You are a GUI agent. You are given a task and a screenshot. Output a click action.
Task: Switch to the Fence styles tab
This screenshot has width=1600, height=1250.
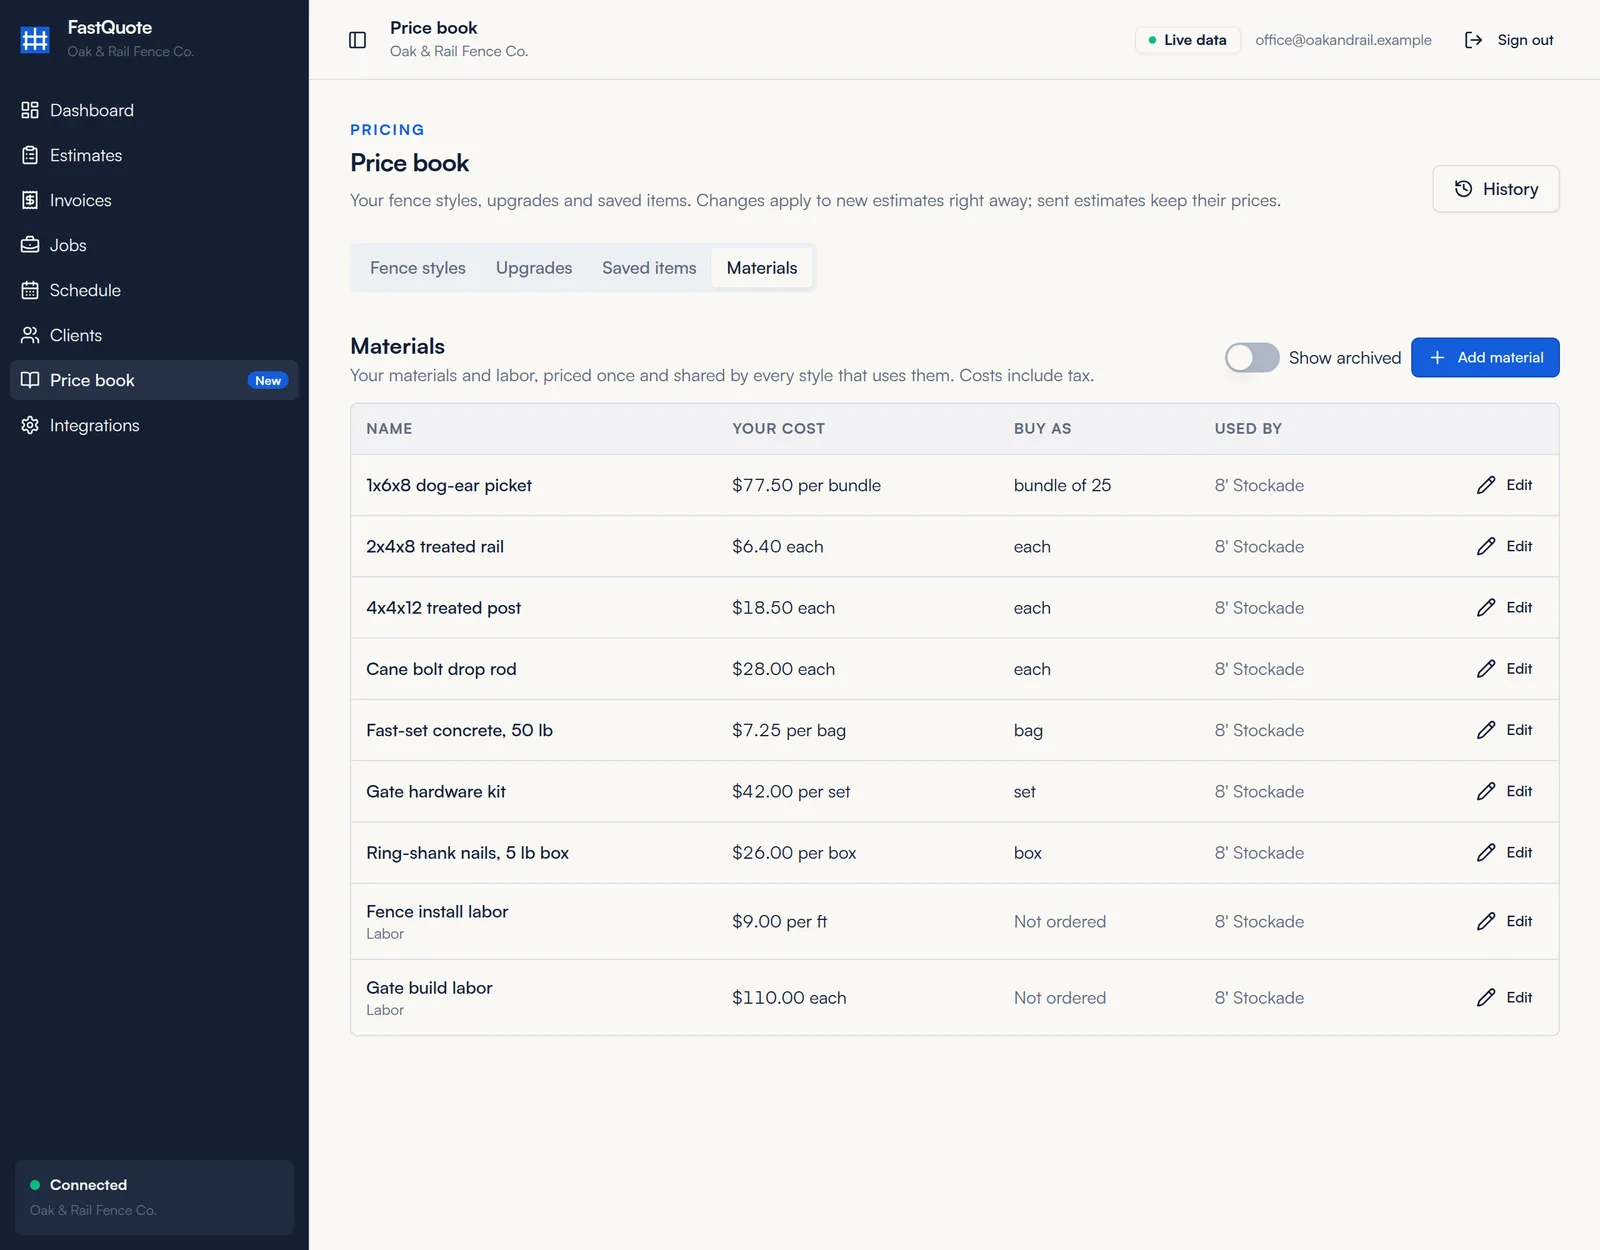click(x=418, y=268)
